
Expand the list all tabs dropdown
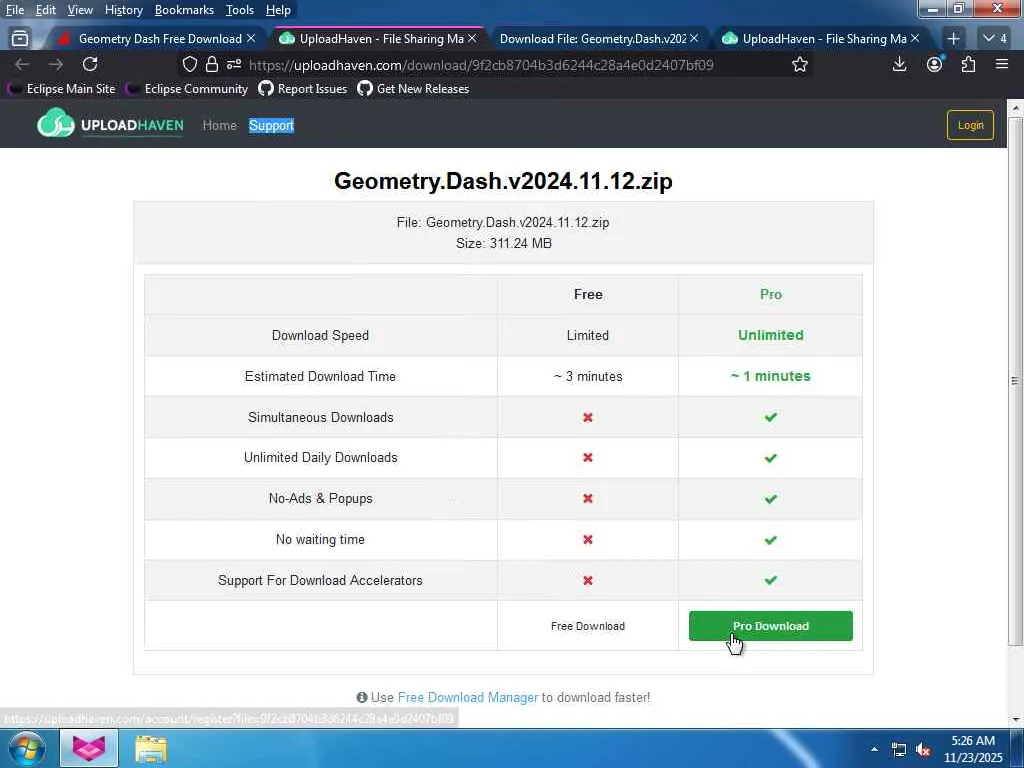[995, 39]
